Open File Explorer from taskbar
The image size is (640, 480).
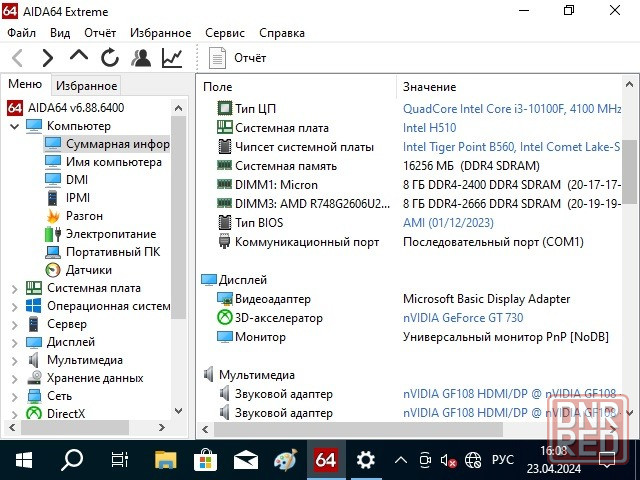[165, 460]
